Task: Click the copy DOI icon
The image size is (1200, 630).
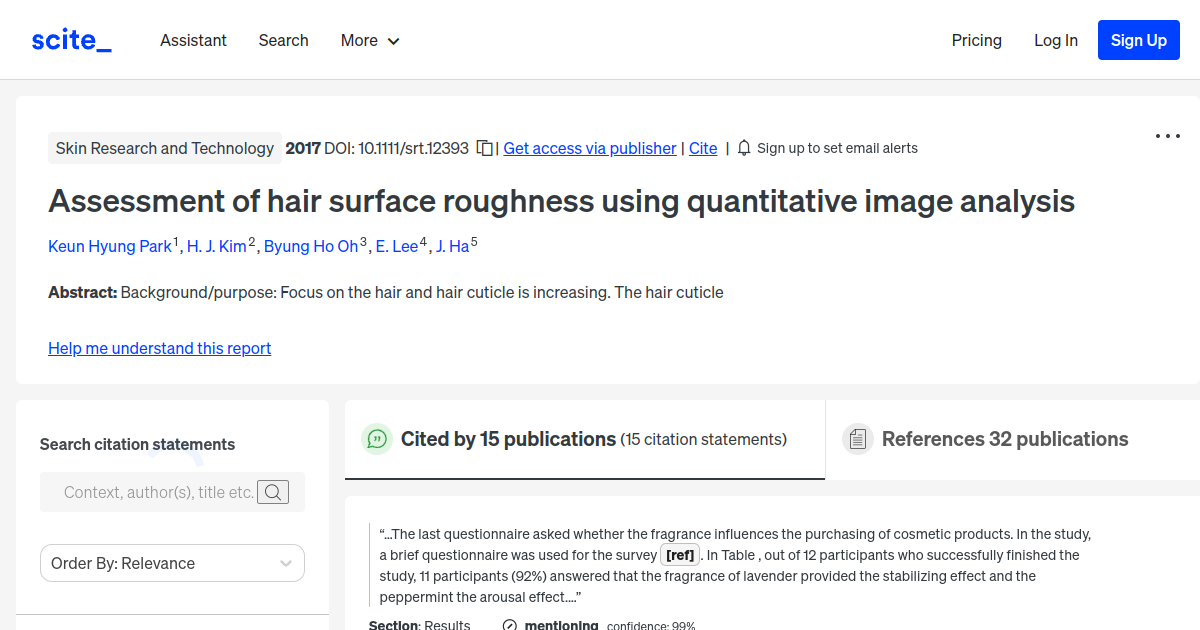Action: pyautogui.click(x=483, y=147)
